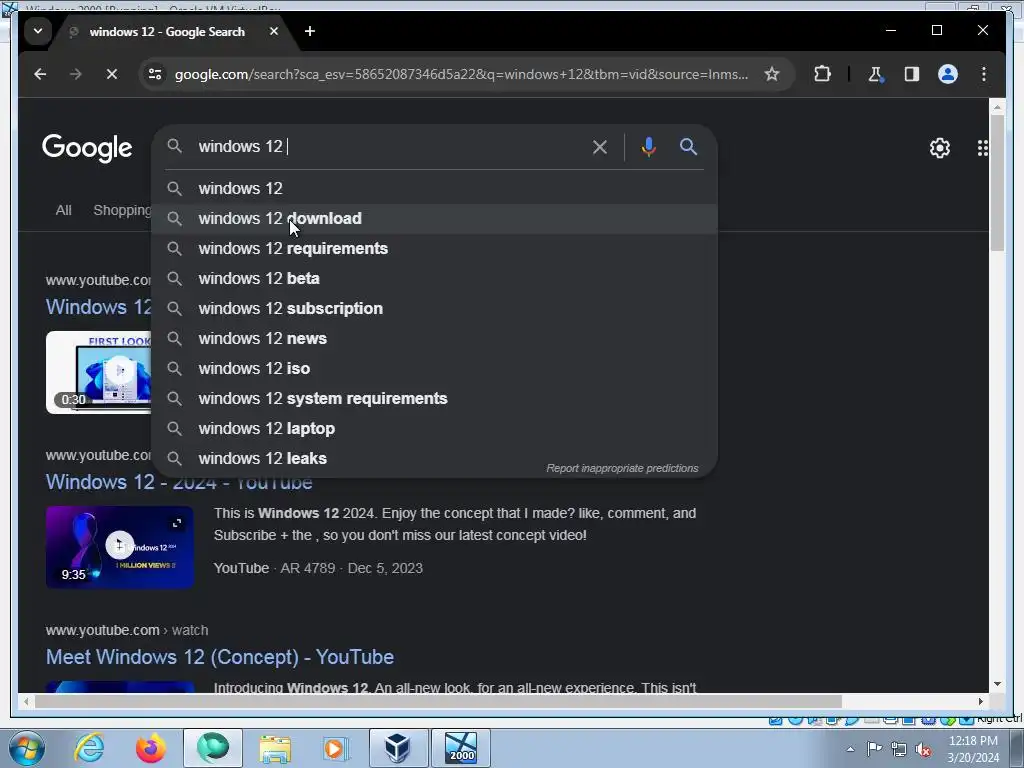This screenshot has width=1024, height=768.
Task: Open Google quick settings gear
Action: click(940, 148)
